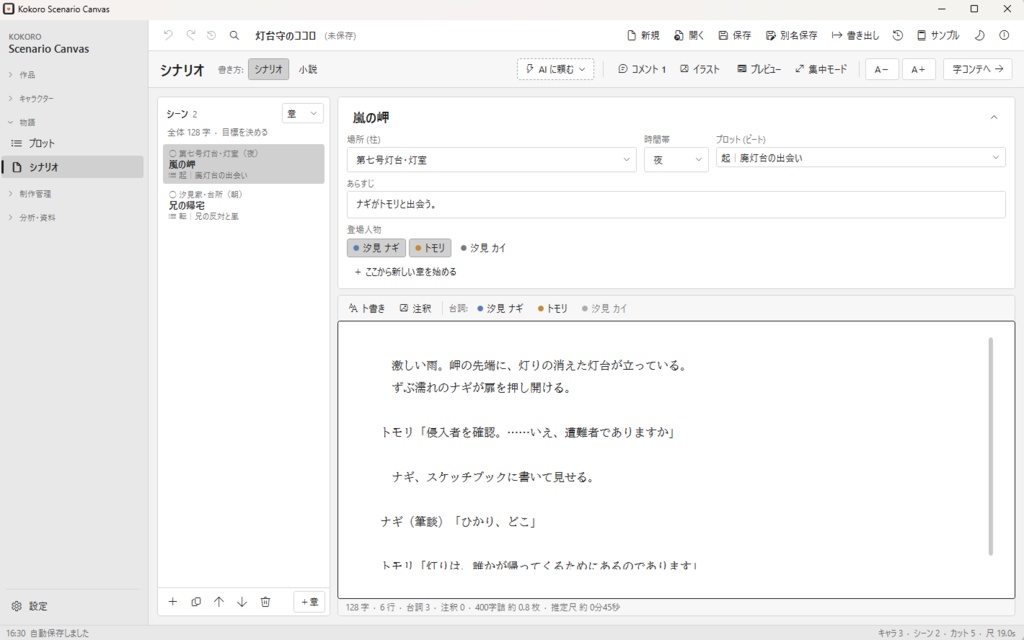Click 目標を決める link
This screenshot has width=1024, height=640.
(244, 132)
